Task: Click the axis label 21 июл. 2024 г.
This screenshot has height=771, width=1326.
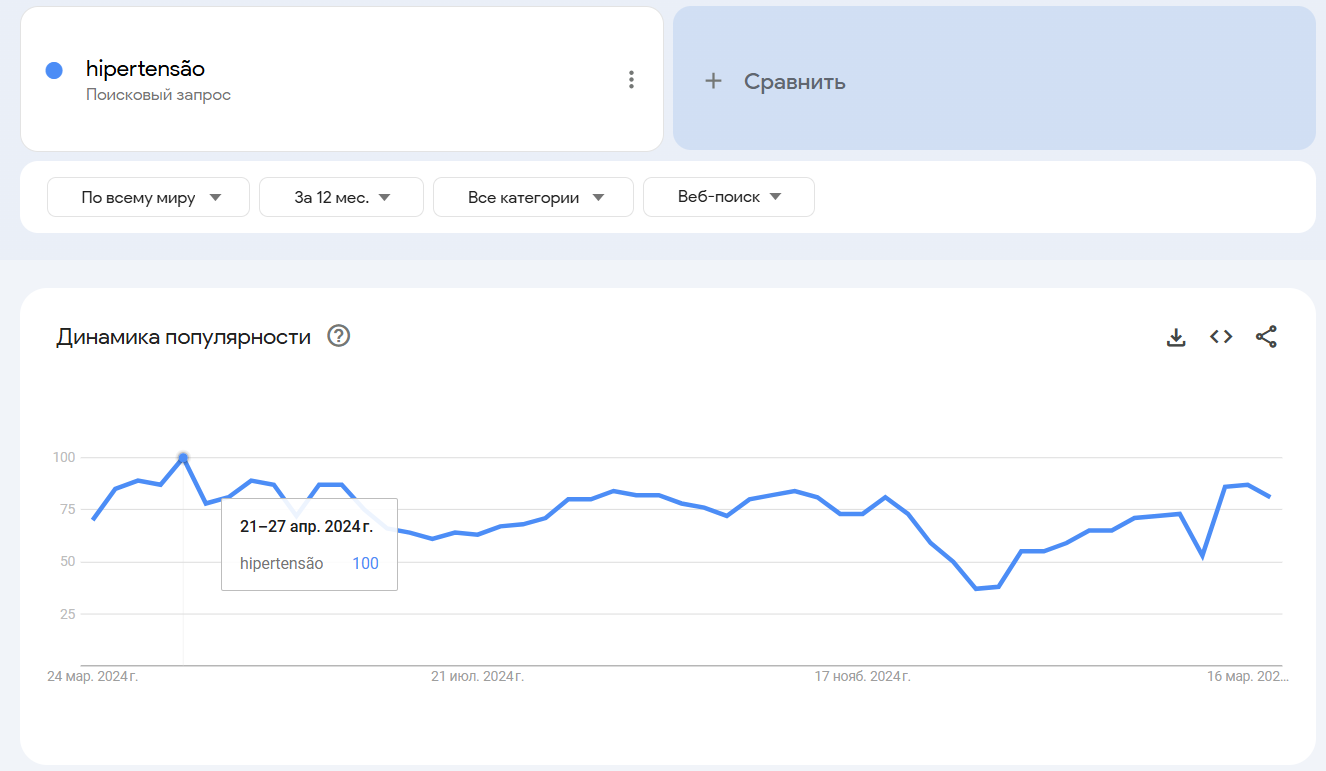Action: click(x=477, y=677)
